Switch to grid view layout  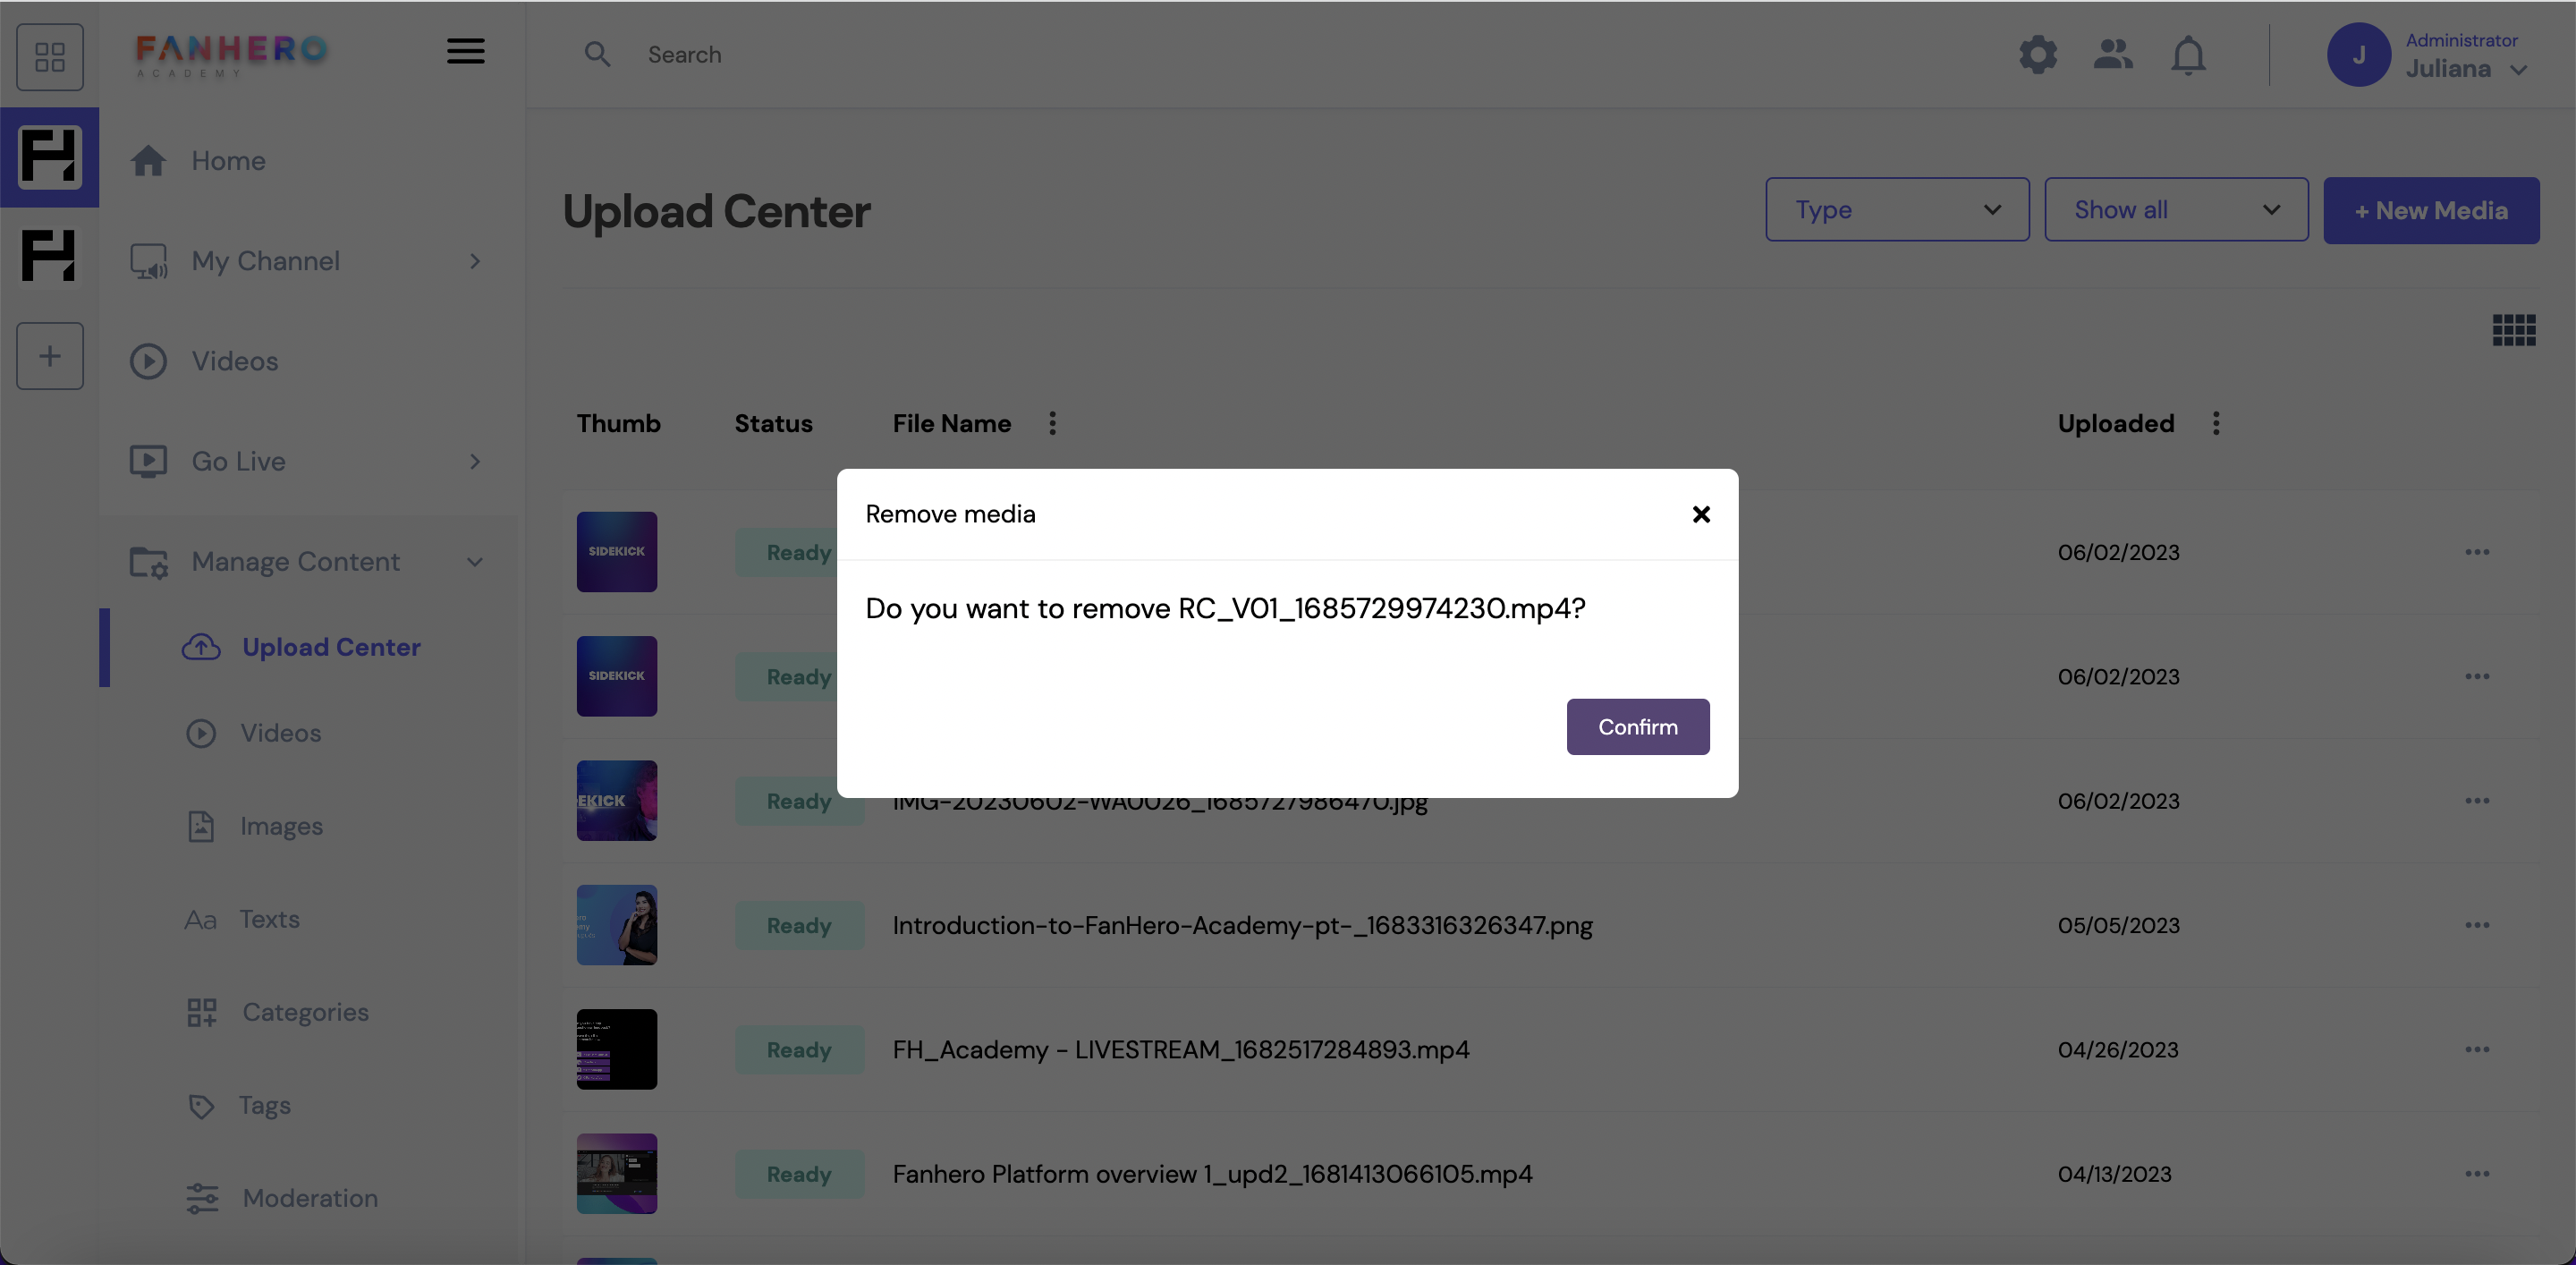2512,330
